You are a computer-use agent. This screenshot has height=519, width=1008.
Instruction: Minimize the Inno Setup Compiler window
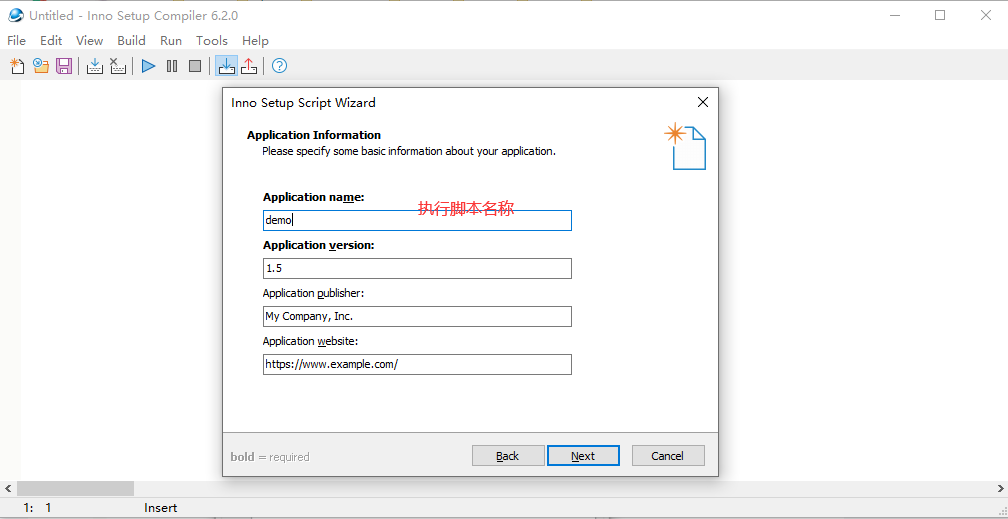coord(895,15)
